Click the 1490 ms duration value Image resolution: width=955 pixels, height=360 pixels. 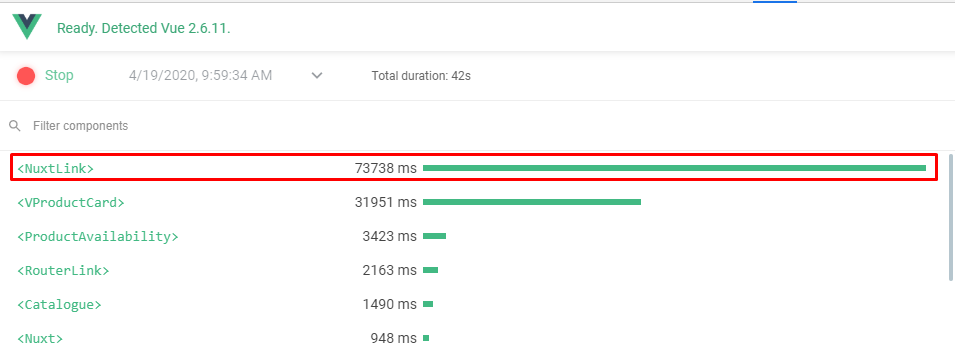pyautogui.click(x=389, y=305)
